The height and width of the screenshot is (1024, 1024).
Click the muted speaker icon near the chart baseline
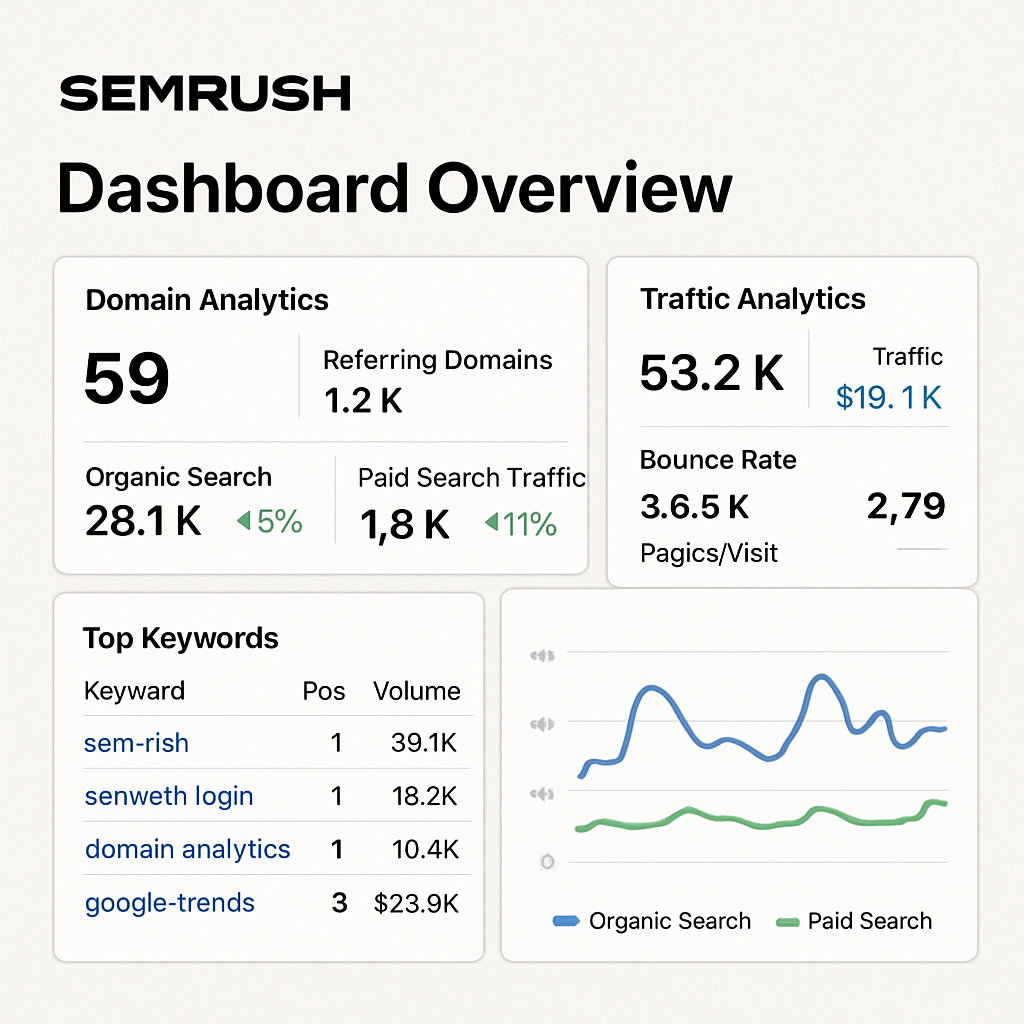tap(542, 794)
